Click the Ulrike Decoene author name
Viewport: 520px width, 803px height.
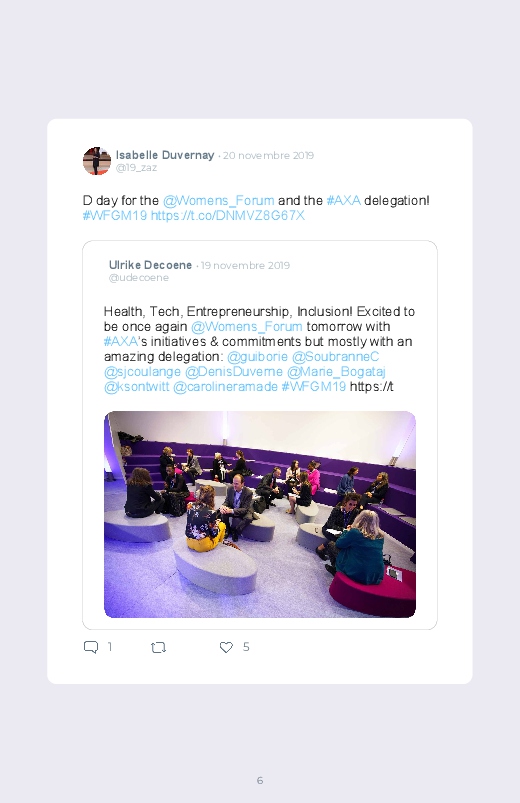pyautogui.click(x=150, y=265)
